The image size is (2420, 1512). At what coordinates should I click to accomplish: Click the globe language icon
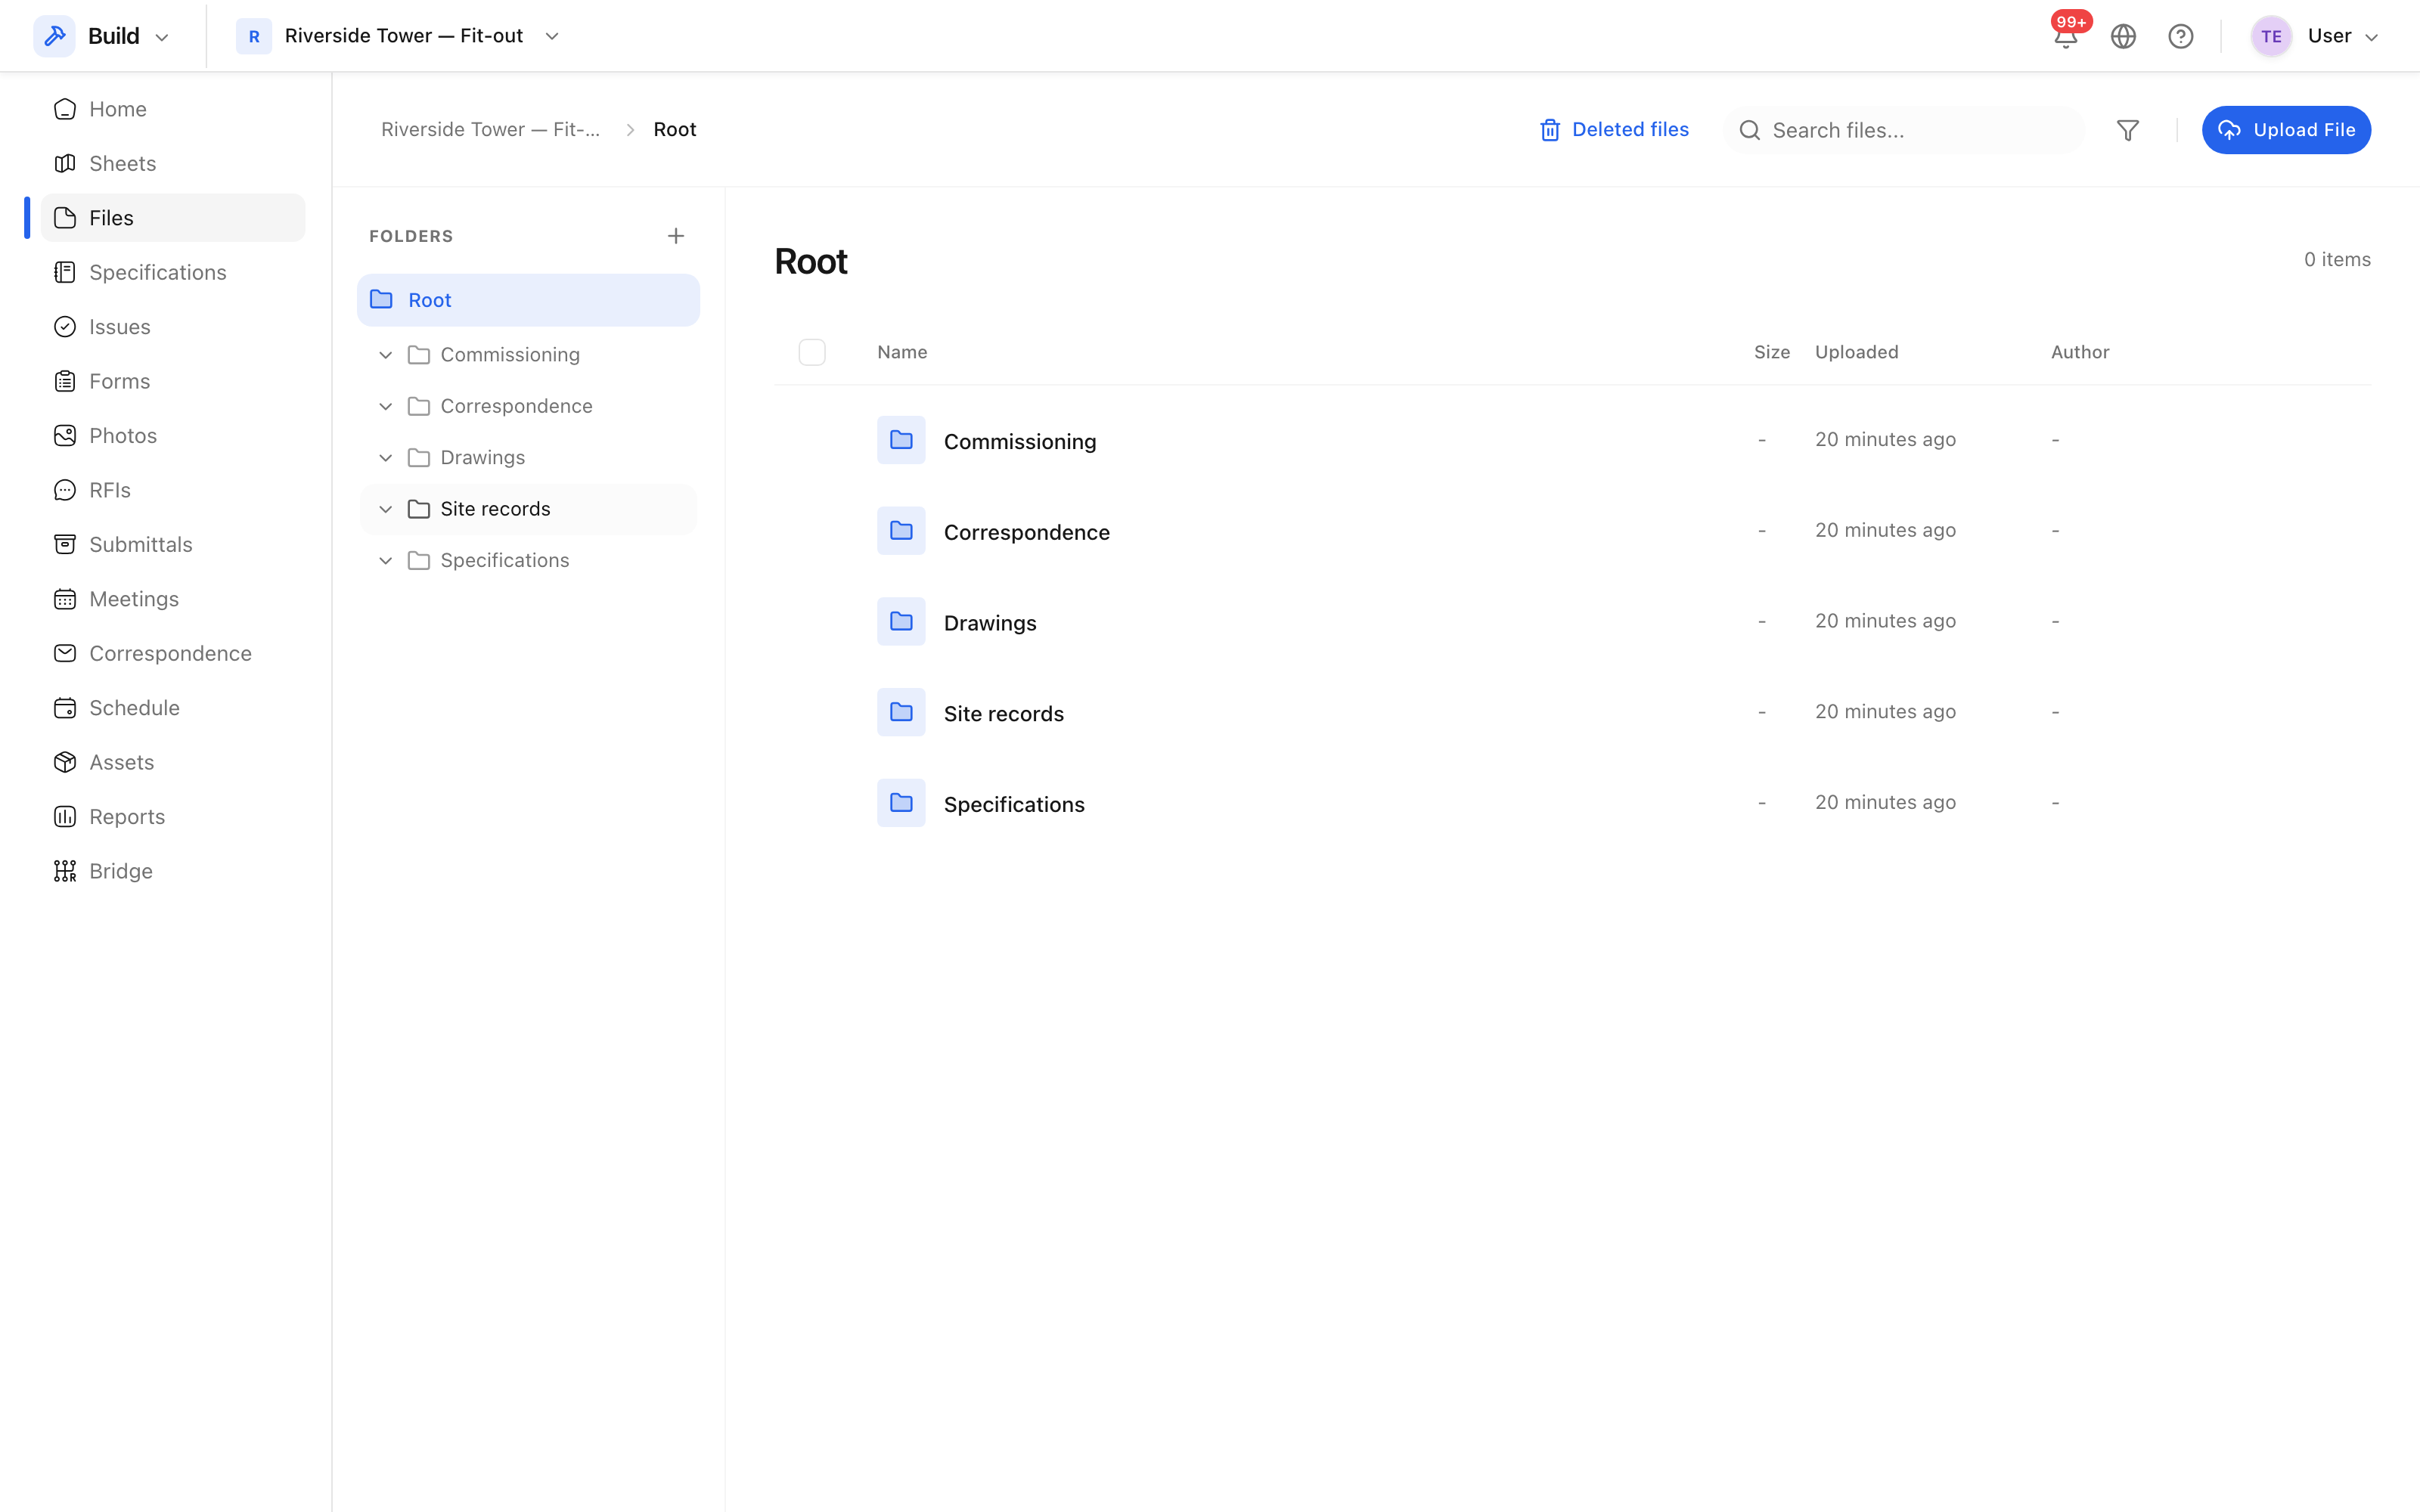[x=2123, y=36]
